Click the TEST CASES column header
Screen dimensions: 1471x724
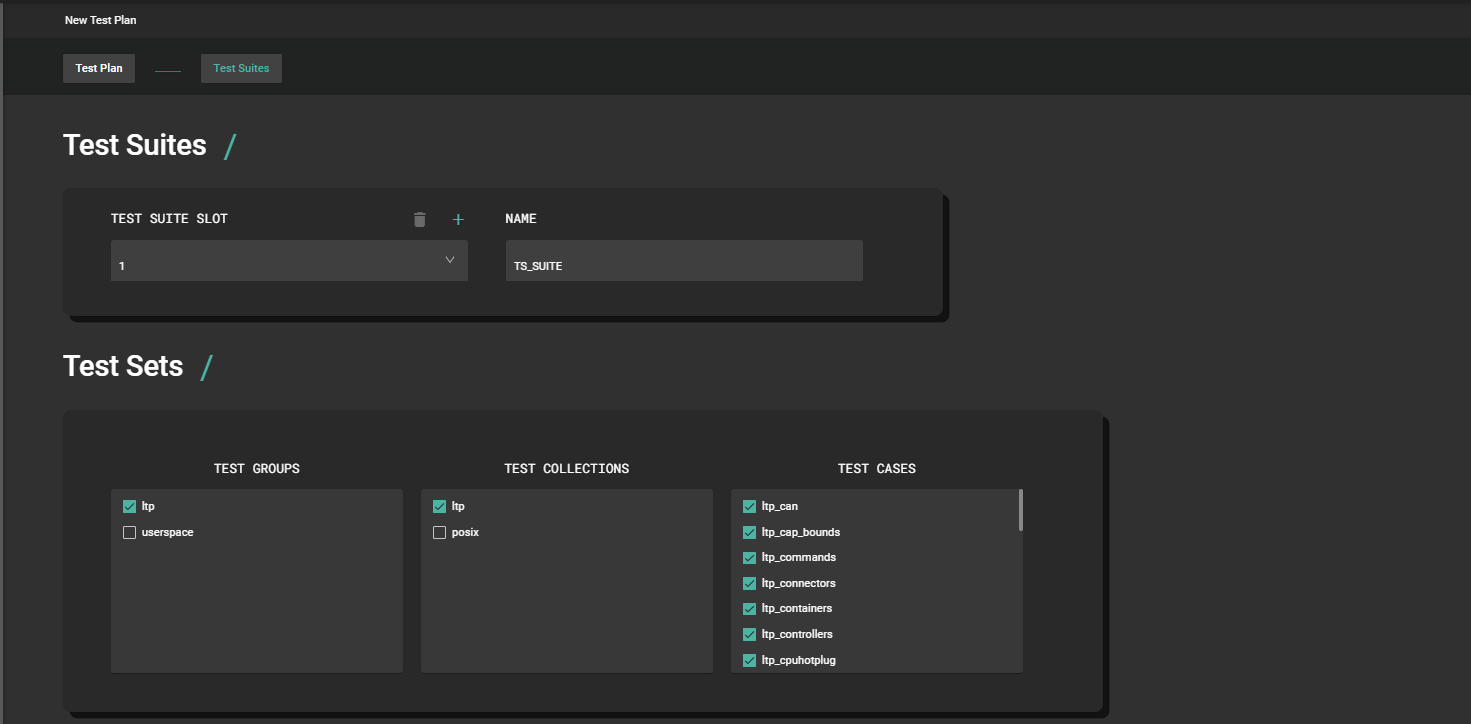(x=877, y=468)
